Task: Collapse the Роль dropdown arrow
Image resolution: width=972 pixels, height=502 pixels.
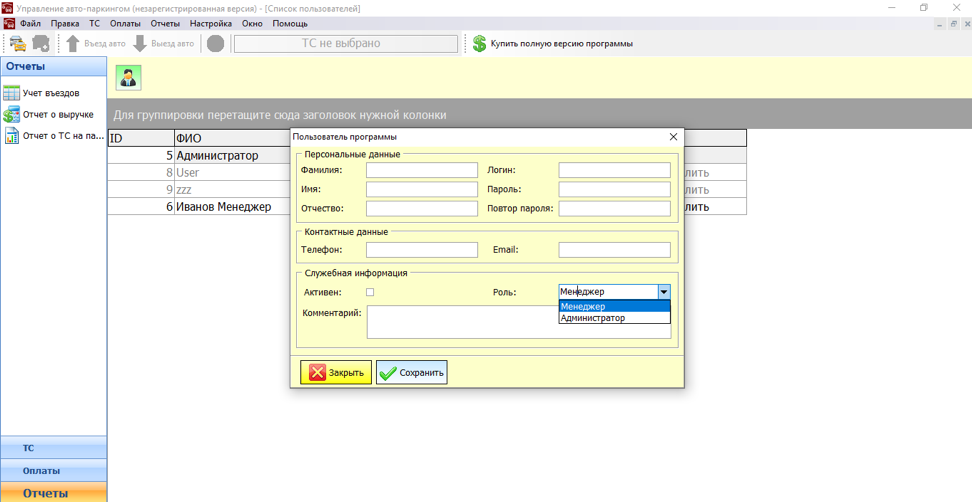Action: coord(664,292)
